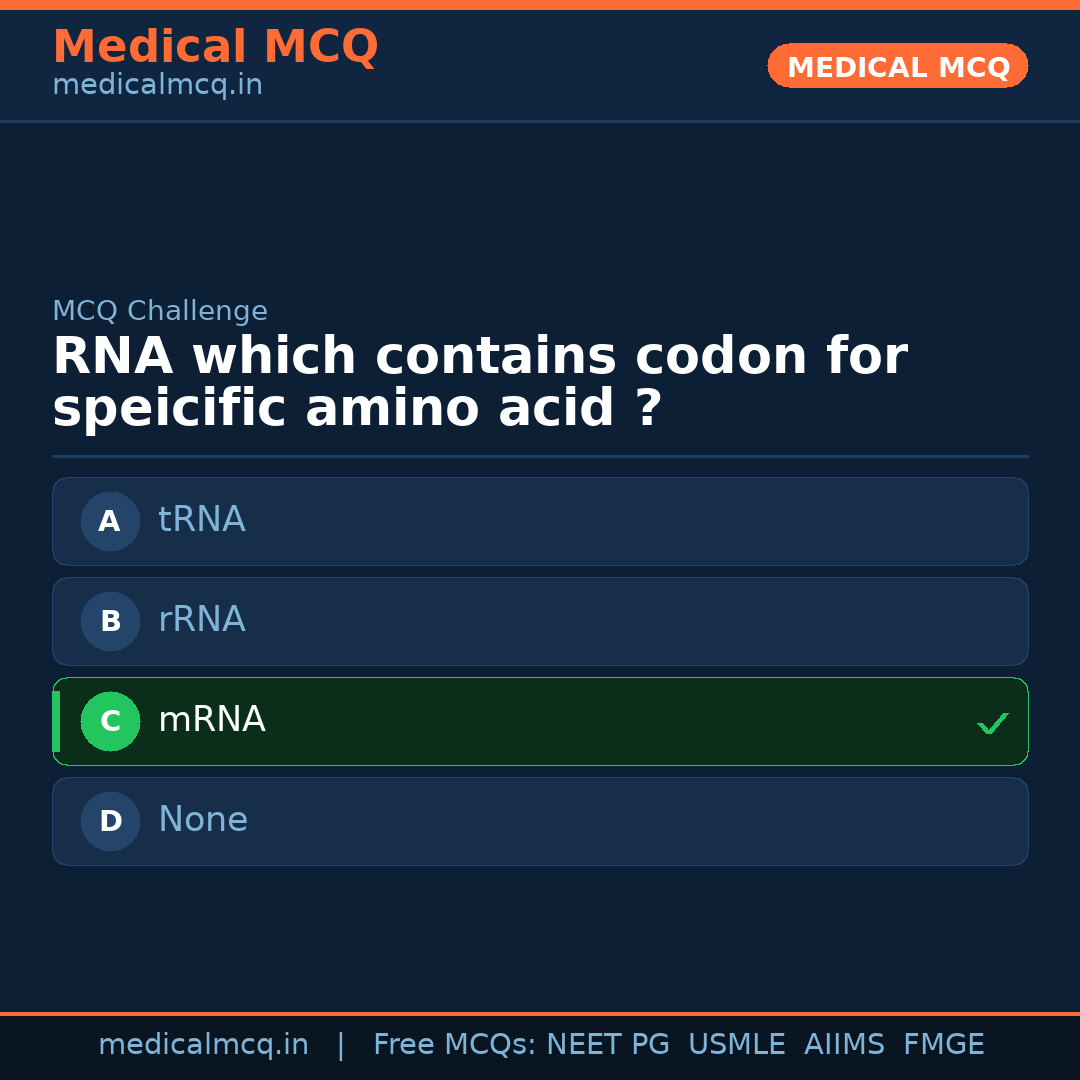The image size is (1080, 1080).
Task: Open the medicalmcq.in link in footer
Action: pos(203,1045)
